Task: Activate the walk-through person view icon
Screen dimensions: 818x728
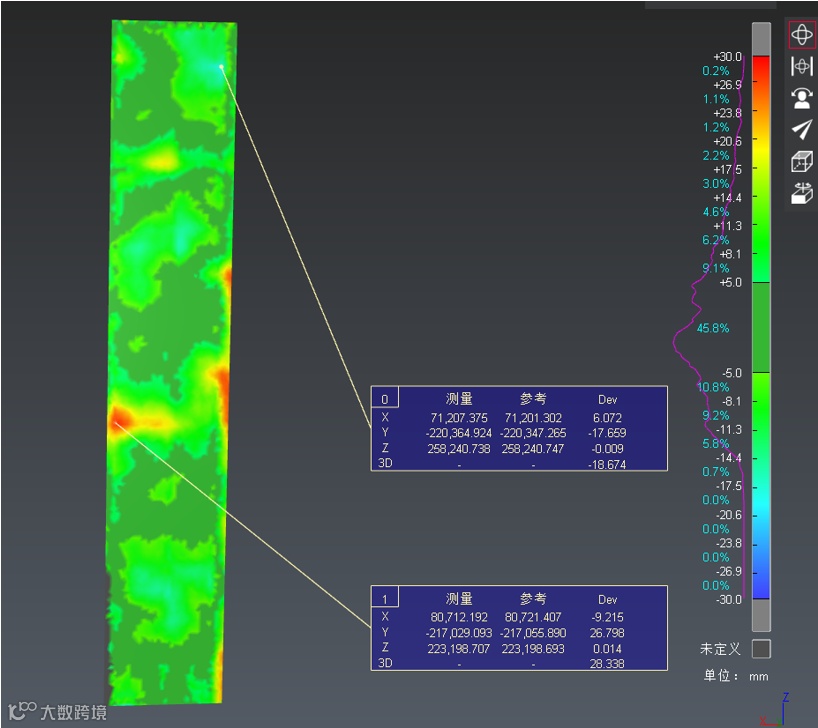Action: pyautogui.click(x=801, y=98)
